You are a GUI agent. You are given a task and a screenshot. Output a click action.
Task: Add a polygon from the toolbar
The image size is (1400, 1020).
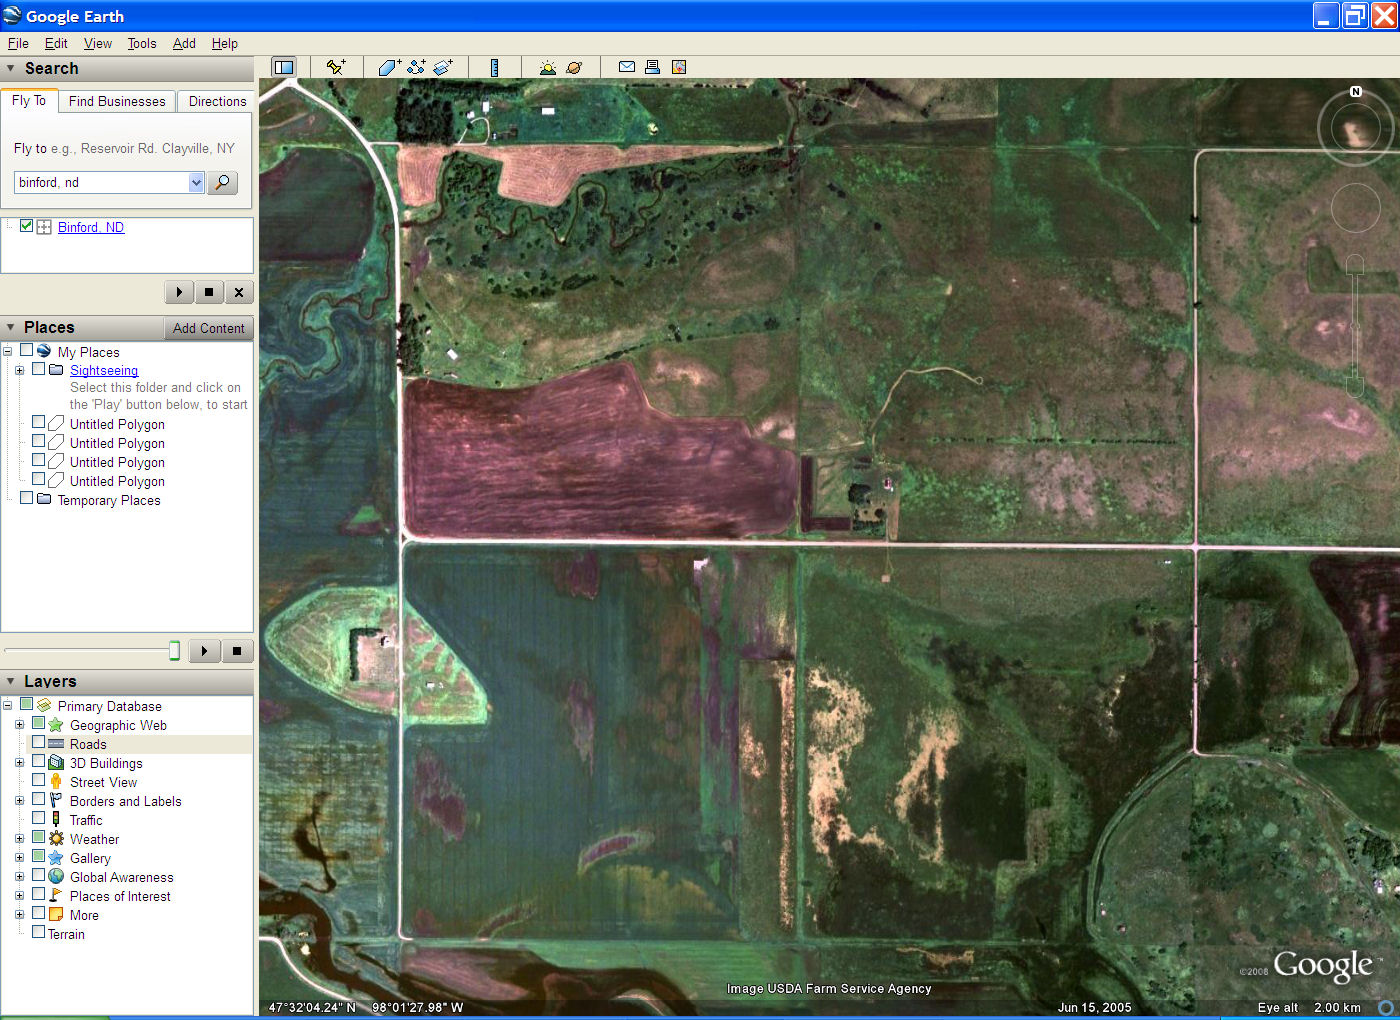(x=389, y=67)
